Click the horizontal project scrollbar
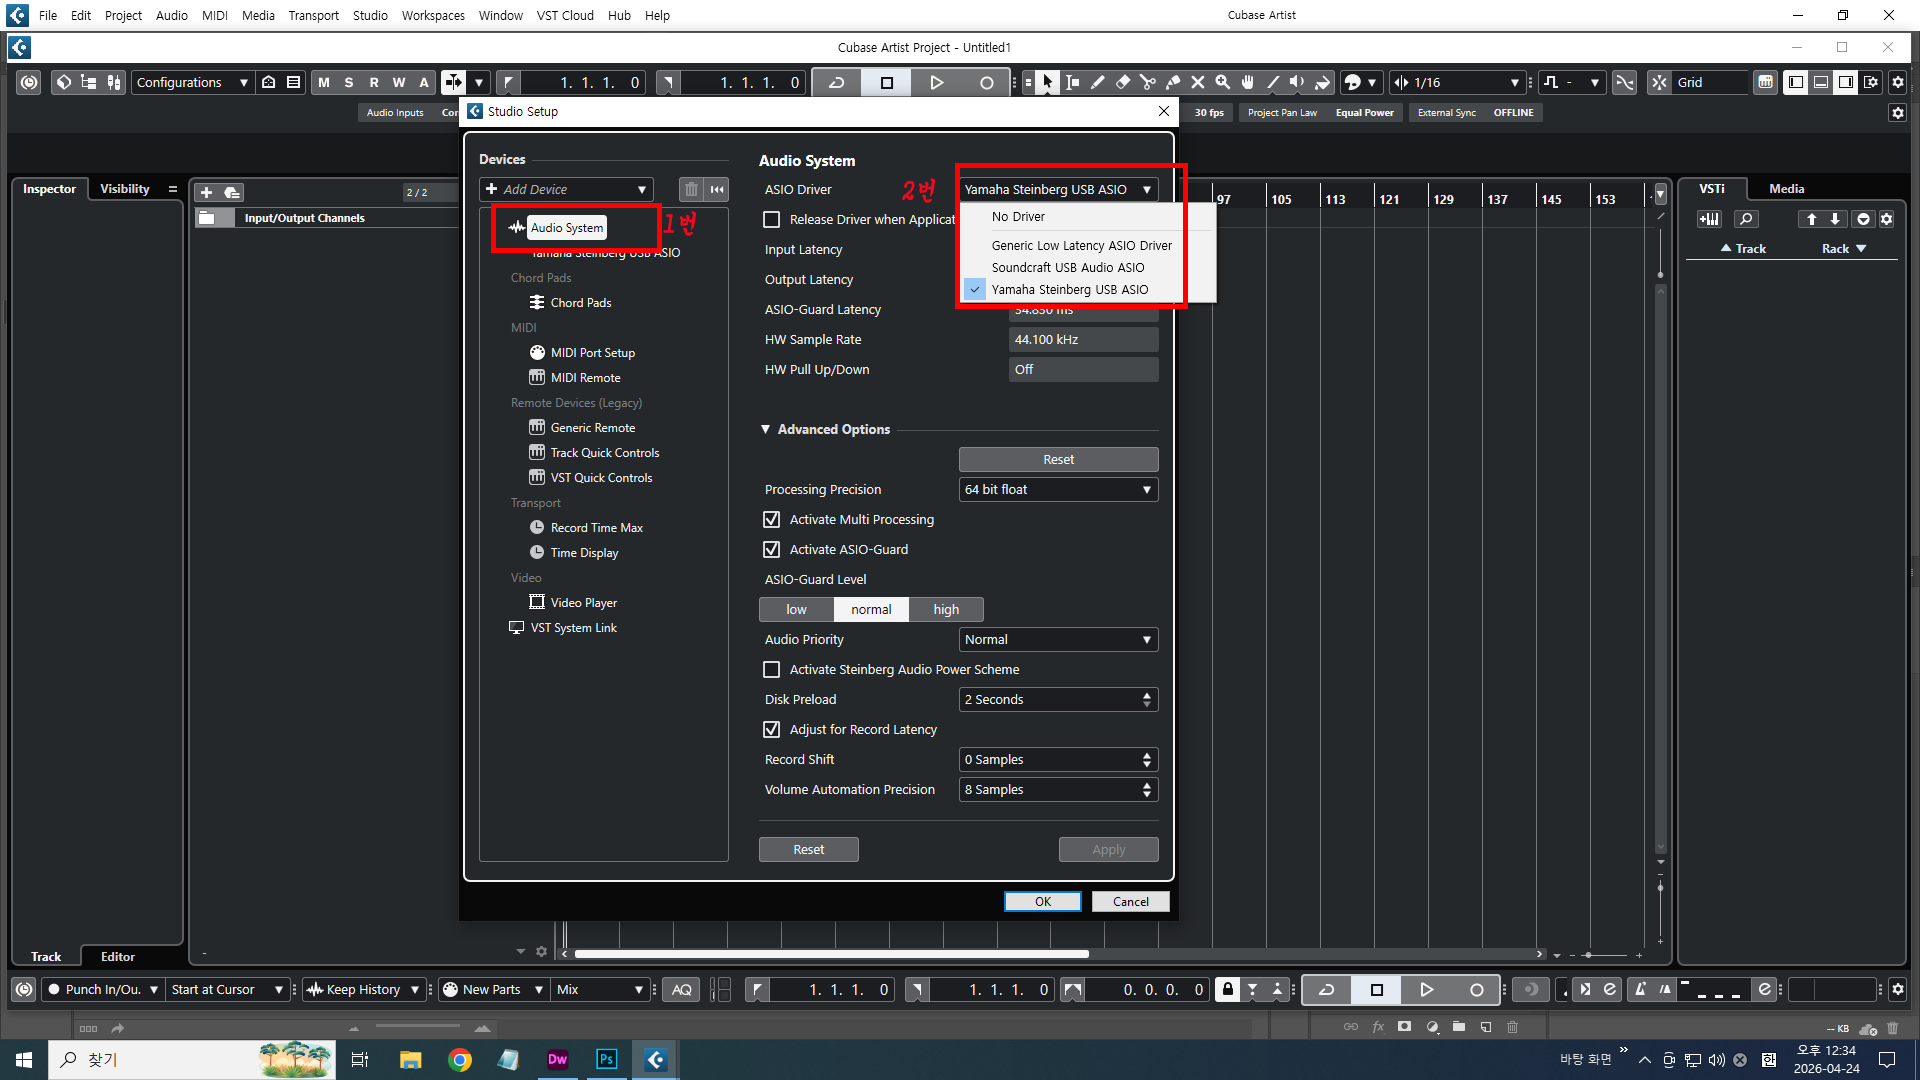The width and height of the screenshot is (1920, 1080). [831, 954]
